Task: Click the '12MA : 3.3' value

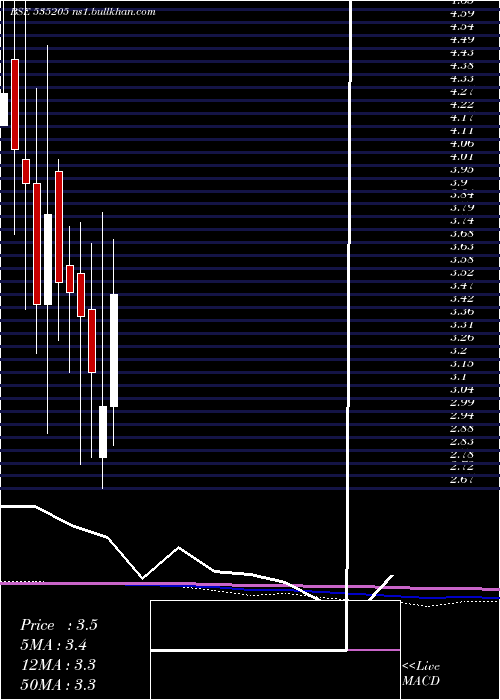Action: tap(58, 665)
